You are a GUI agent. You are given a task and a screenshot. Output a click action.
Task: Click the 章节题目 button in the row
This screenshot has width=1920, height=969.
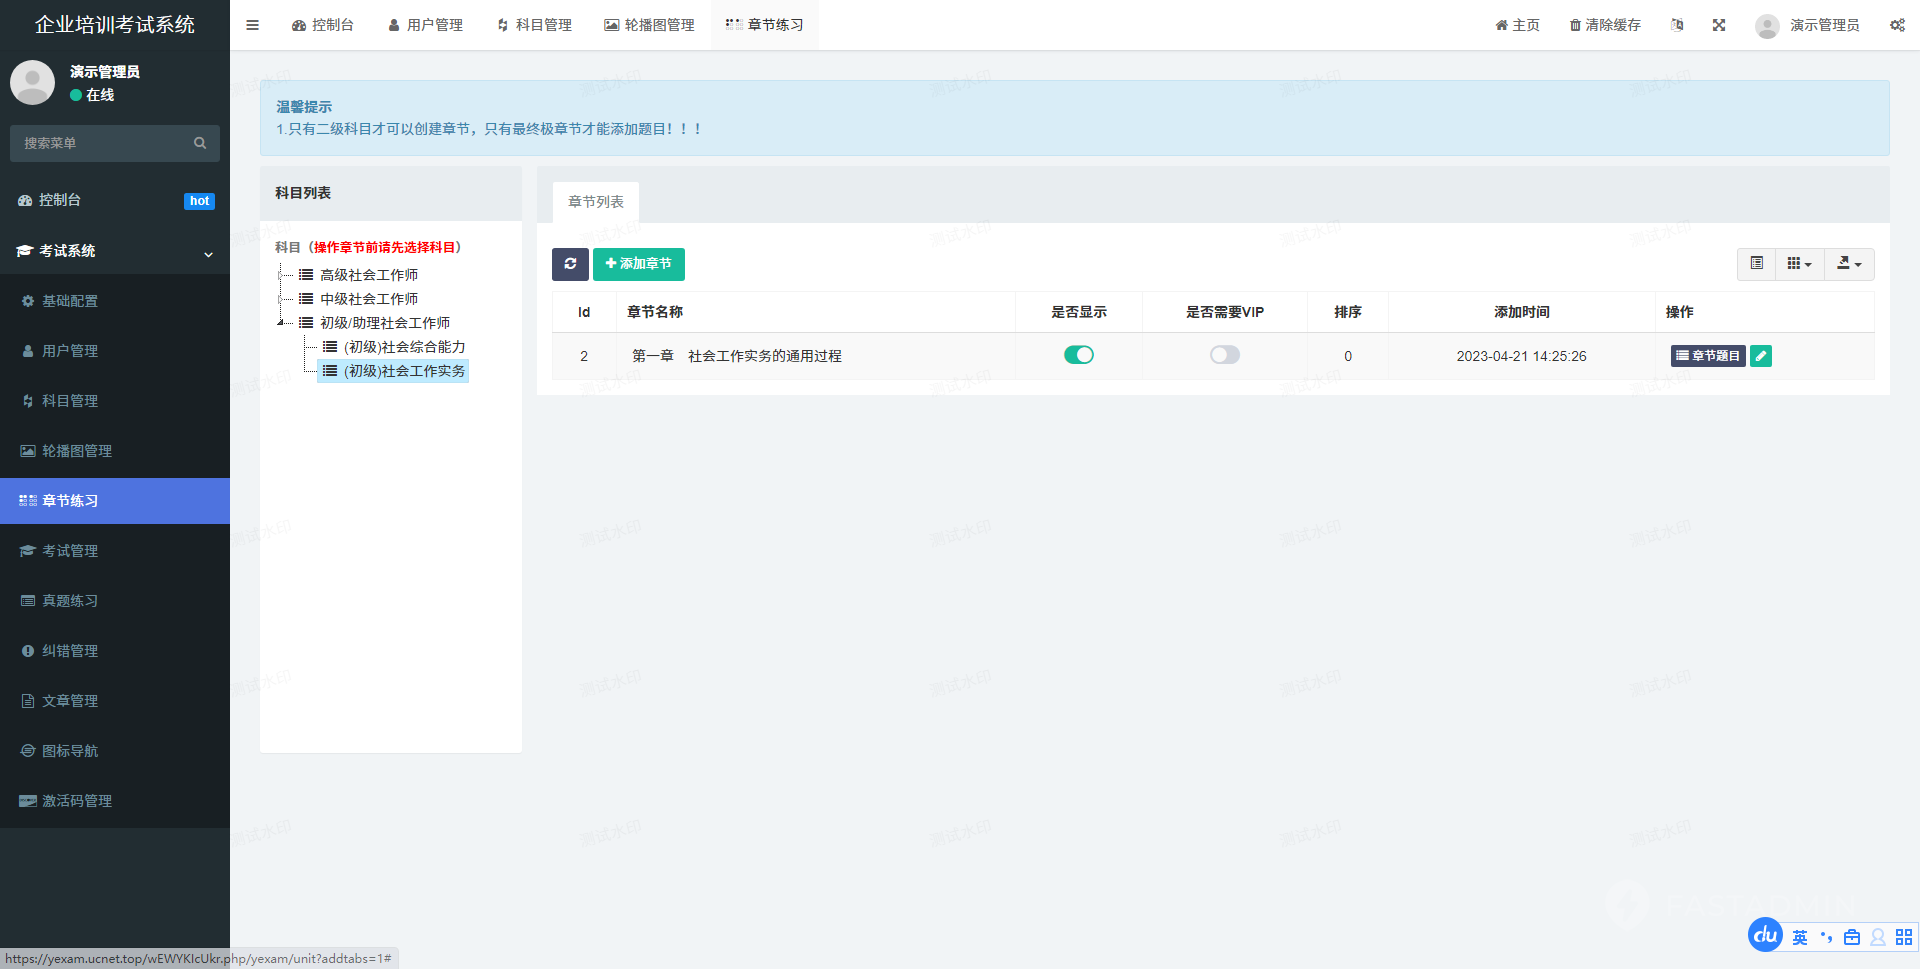click(x=1708, y=356)
